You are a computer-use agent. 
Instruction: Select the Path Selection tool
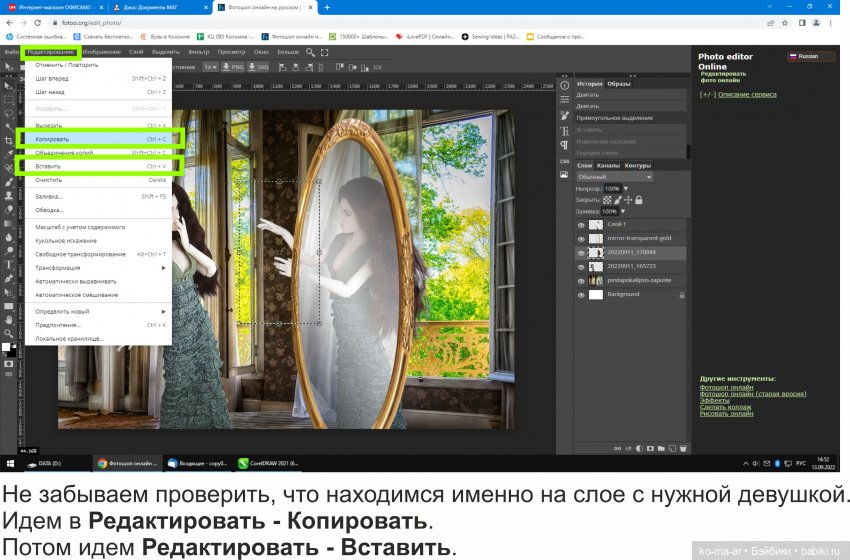tap(9, 292)
